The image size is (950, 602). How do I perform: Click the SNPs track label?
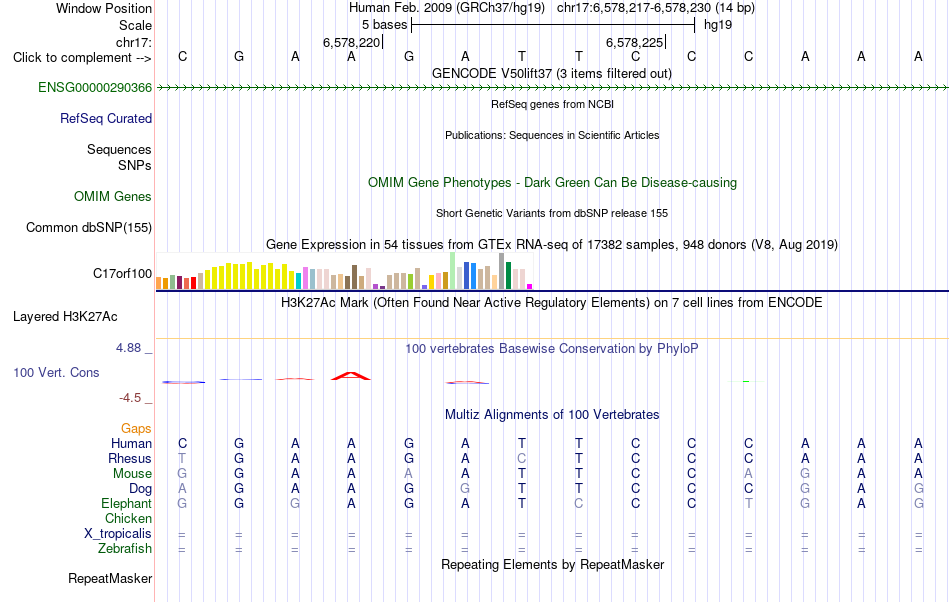[x=135, y=165]
